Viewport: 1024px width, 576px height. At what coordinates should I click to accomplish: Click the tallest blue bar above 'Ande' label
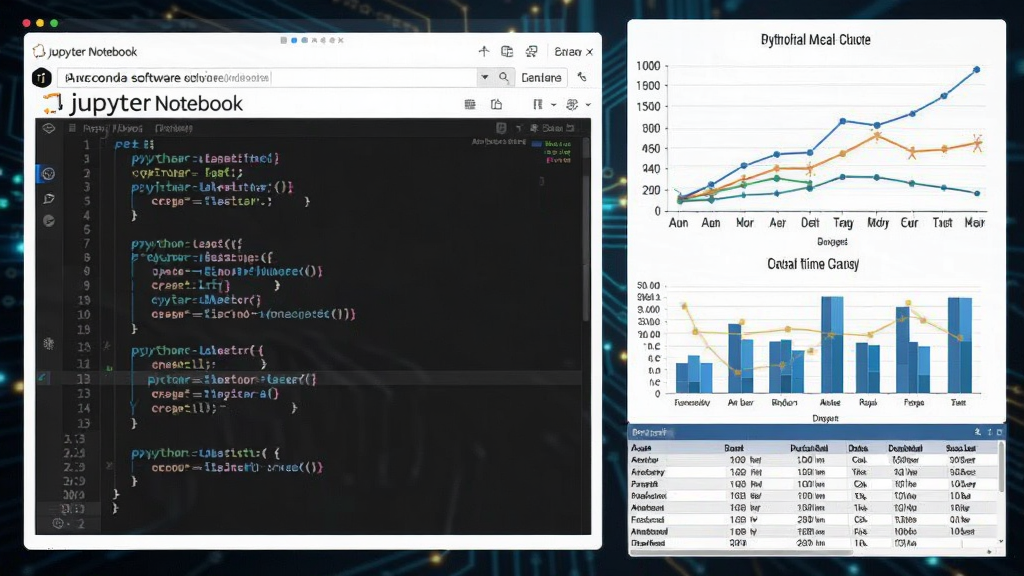pyautogui.click(x=831, y=344)
